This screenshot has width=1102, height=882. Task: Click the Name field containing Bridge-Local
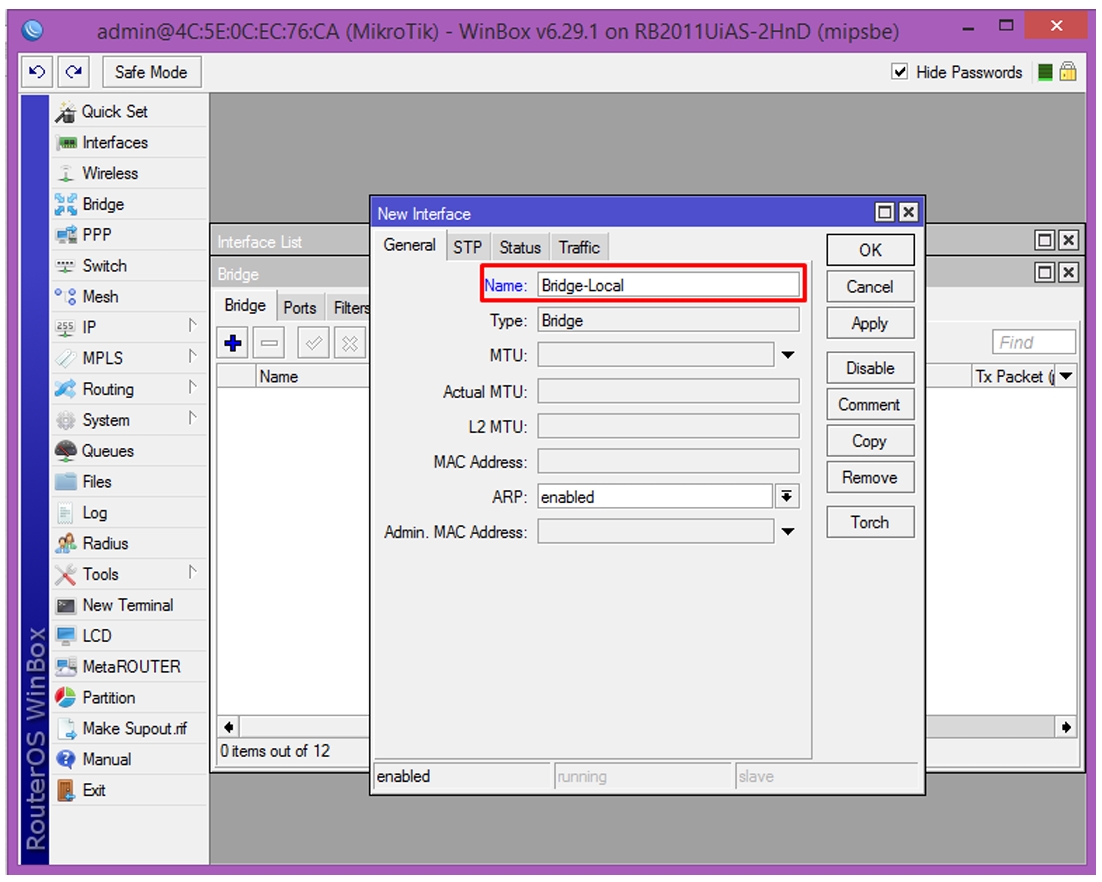tap(668, 285)
